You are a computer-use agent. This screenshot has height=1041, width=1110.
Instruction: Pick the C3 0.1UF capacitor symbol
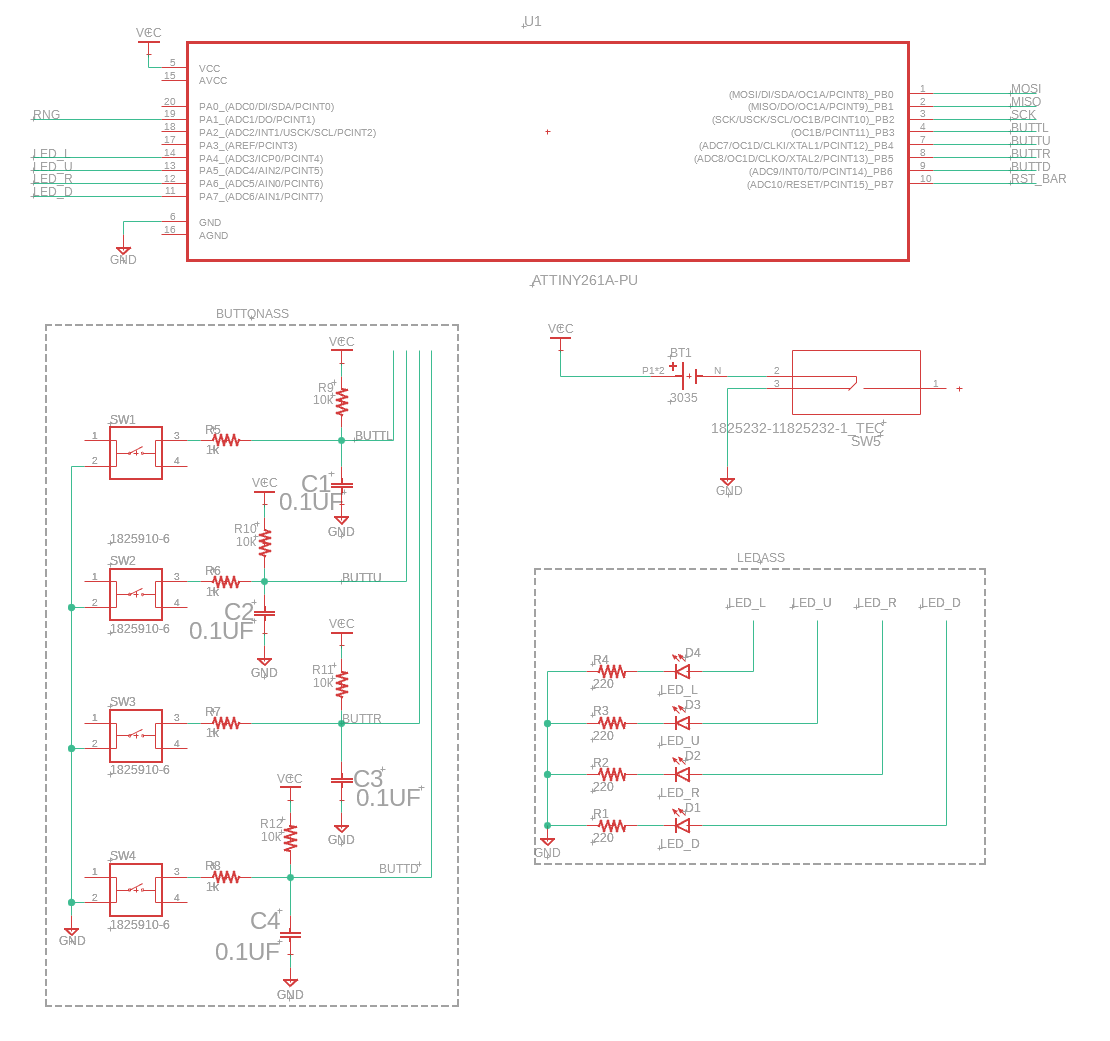(342, 781)
